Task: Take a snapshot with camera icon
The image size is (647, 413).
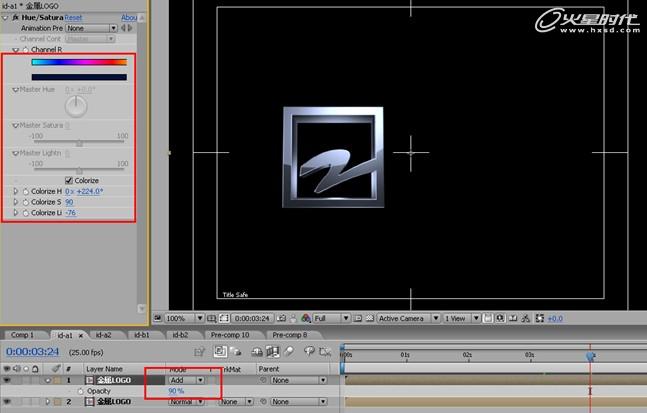Action: coord(282,318)
